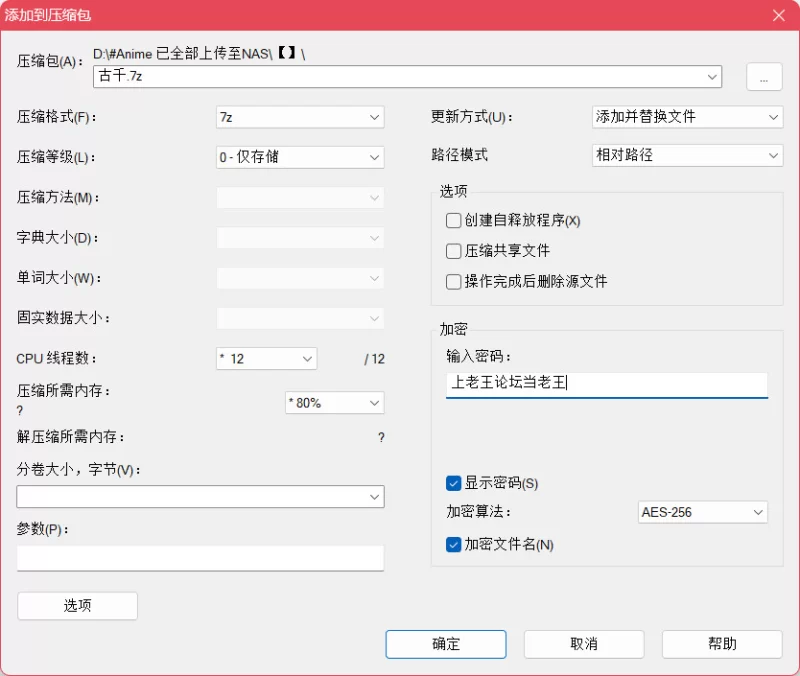
Task: Expand the compression level dropdown
Action: [300, 157]
